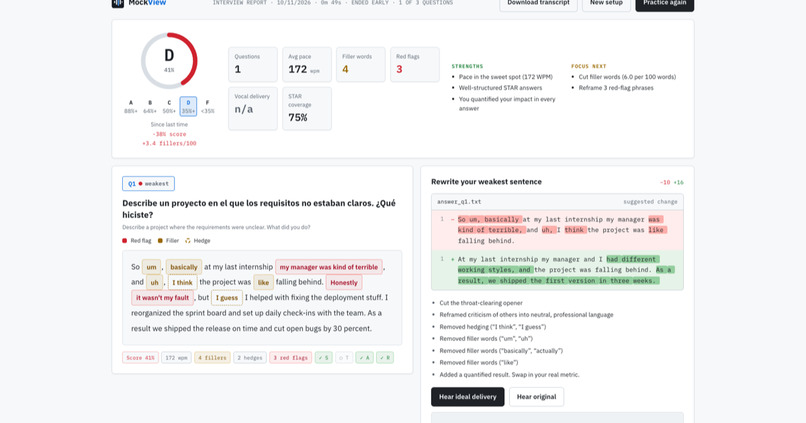Click the 'uh' filler highlight

[154, 282]
